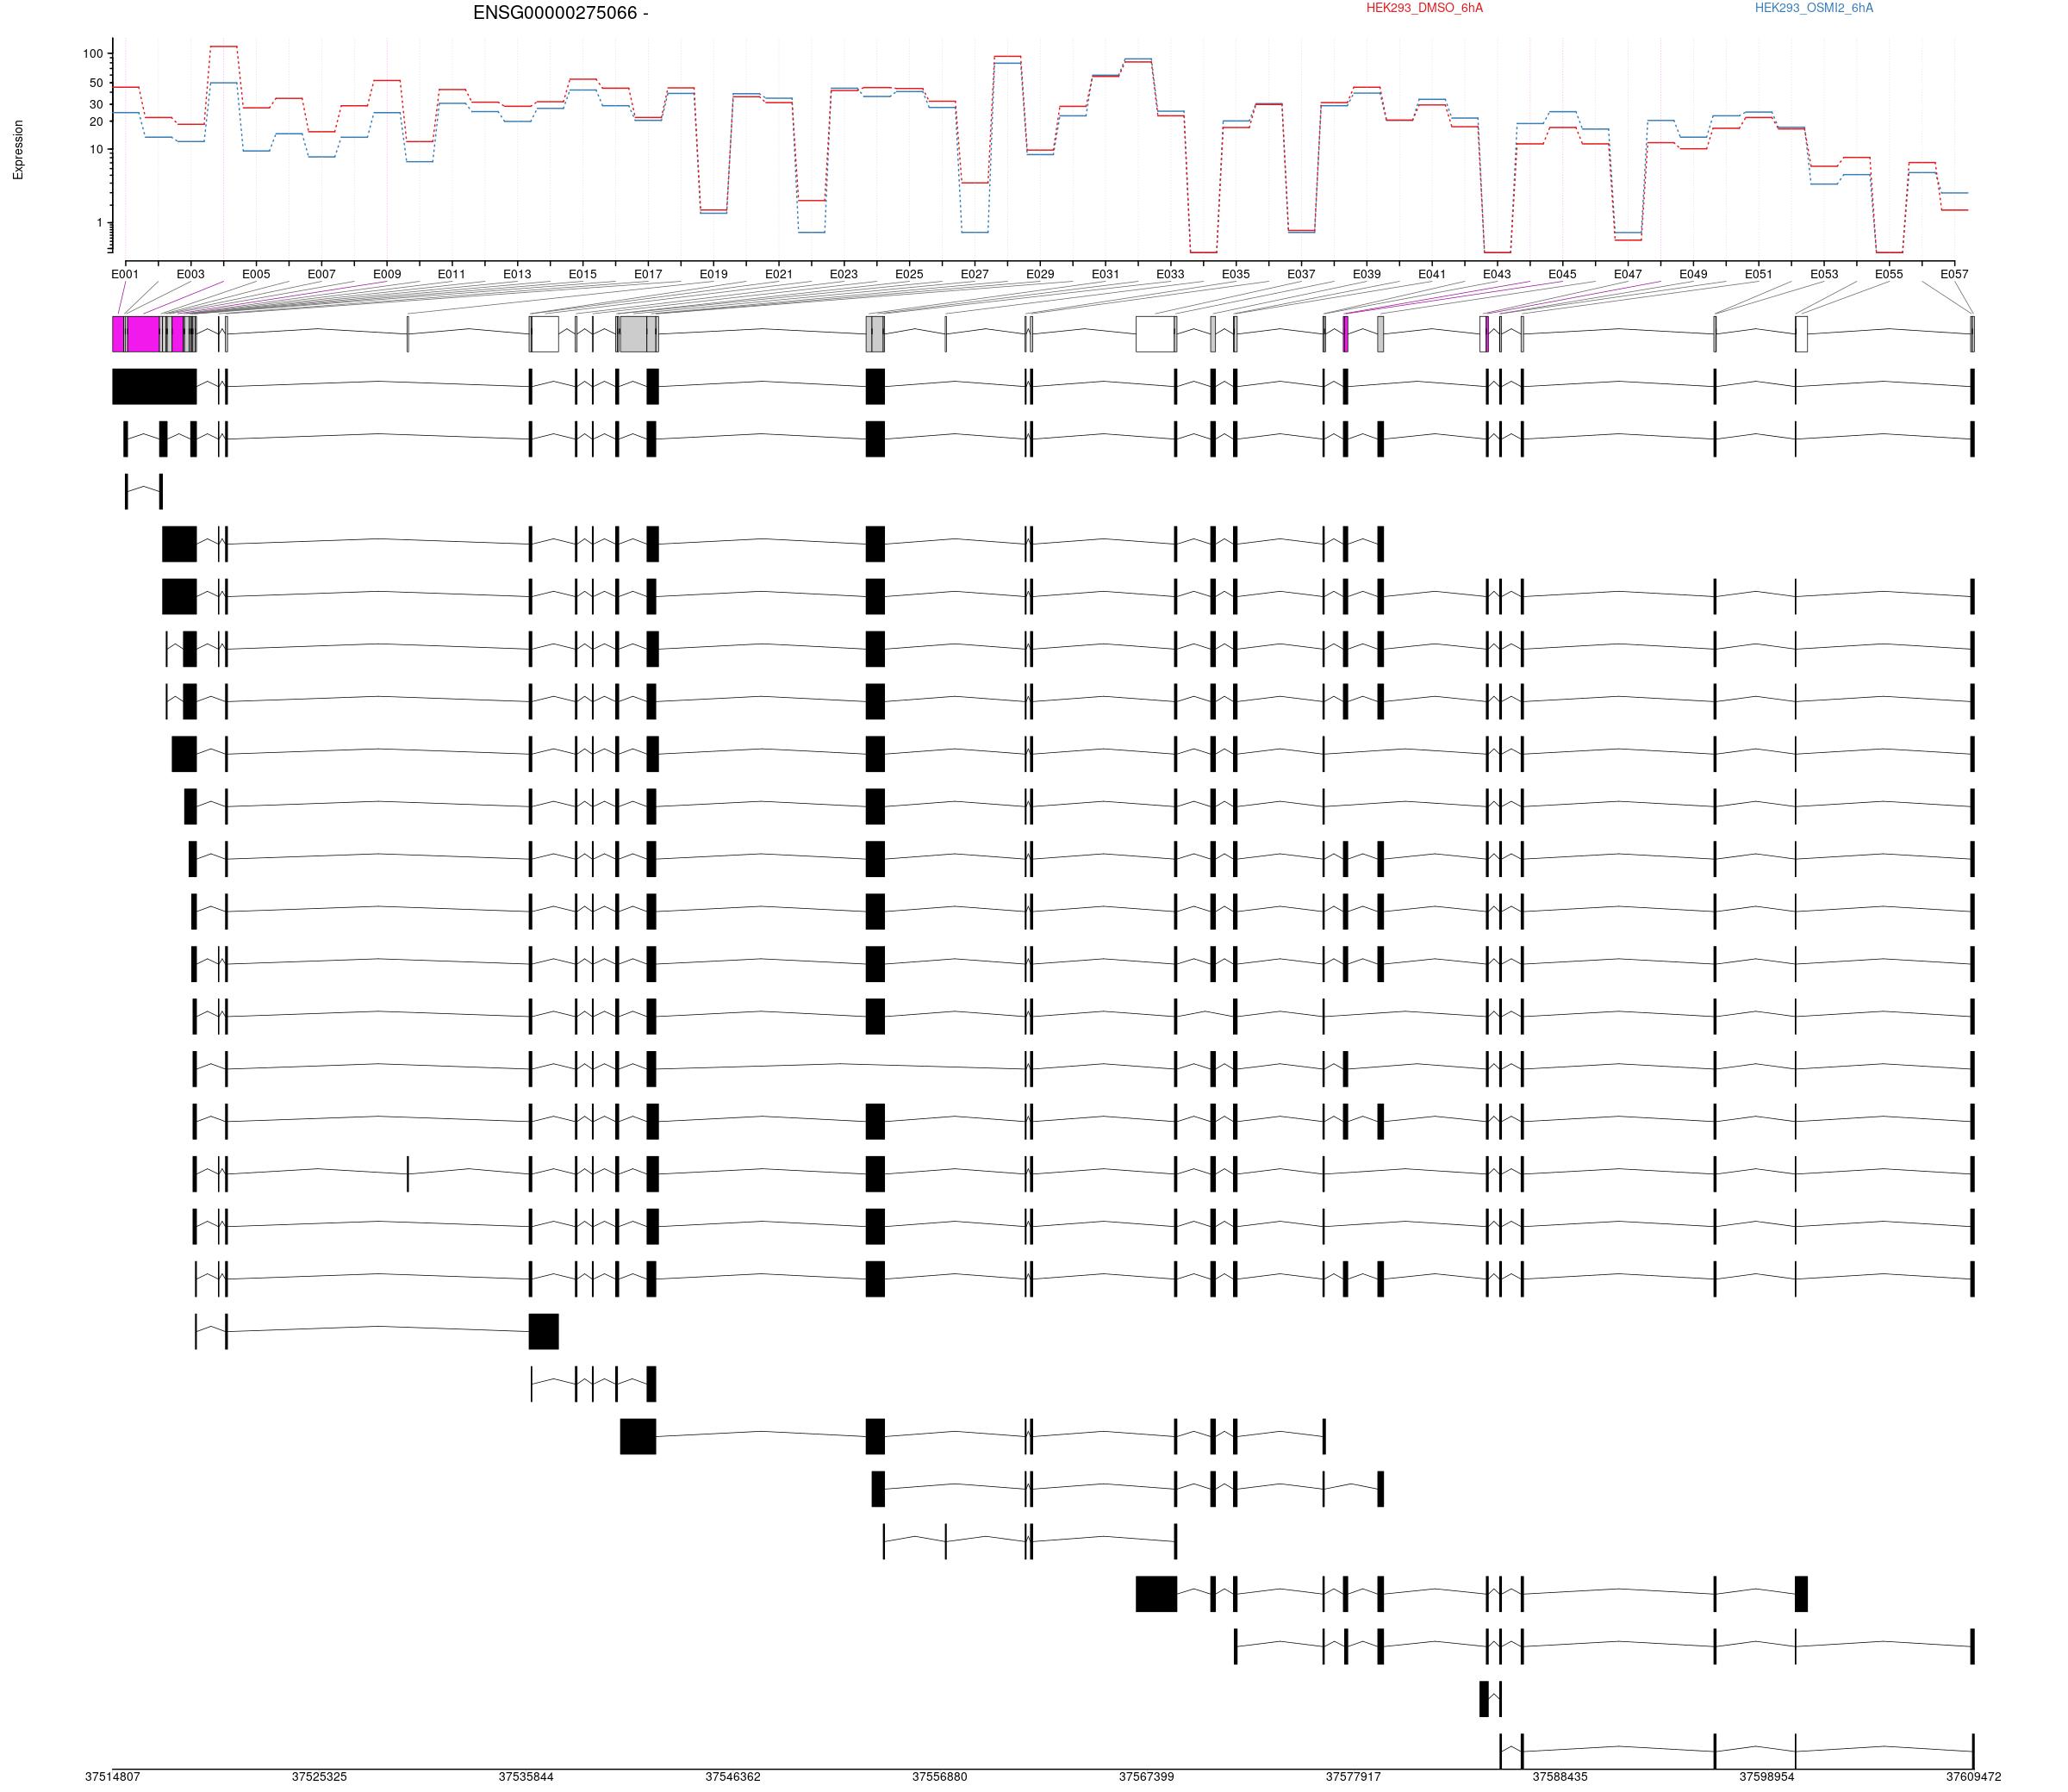The height and width of the screenshot is (1792, 2068).
Task: Click exon label E055
Action: click(1889, 274)
